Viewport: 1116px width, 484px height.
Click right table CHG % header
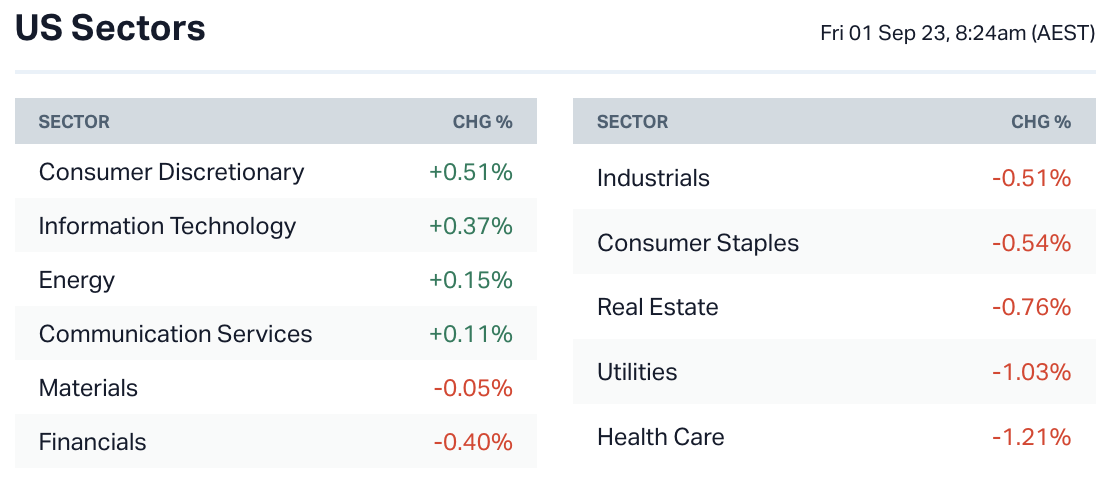[1040, 122]
